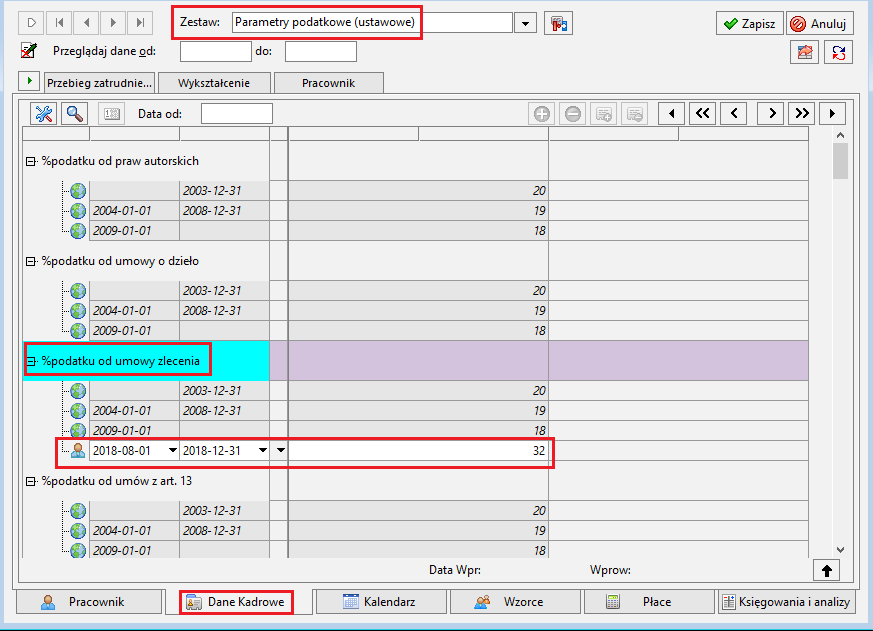Click the chart icon button below Zapisz
The height and width of the screenshot is (631, 873).
805,53
